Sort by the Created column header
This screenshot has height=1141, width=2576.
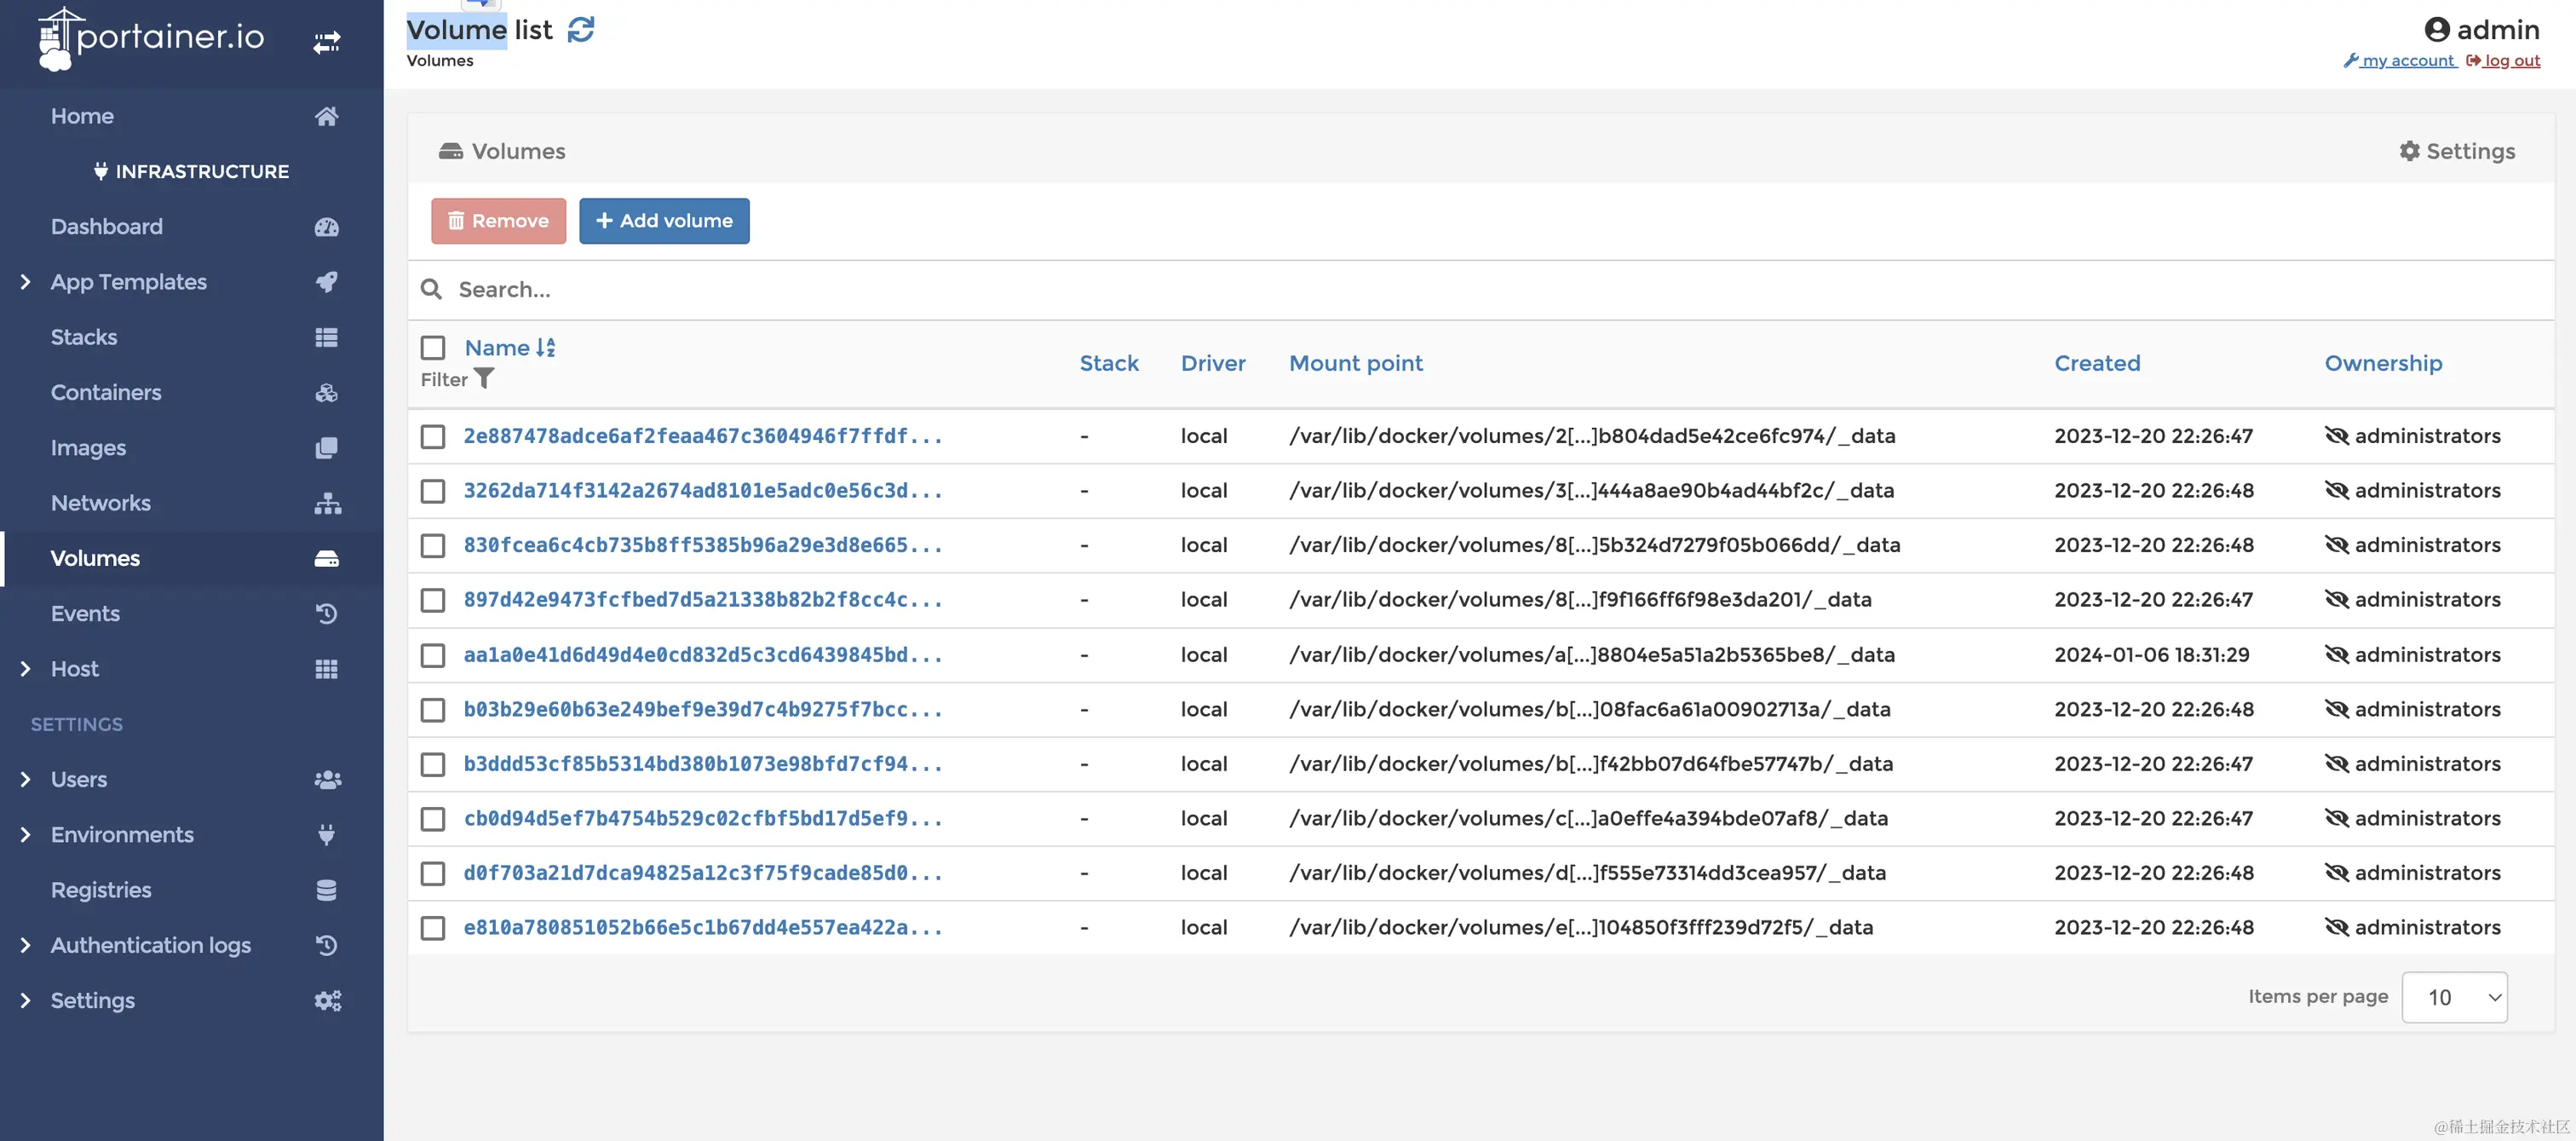tap(2097, 364)
